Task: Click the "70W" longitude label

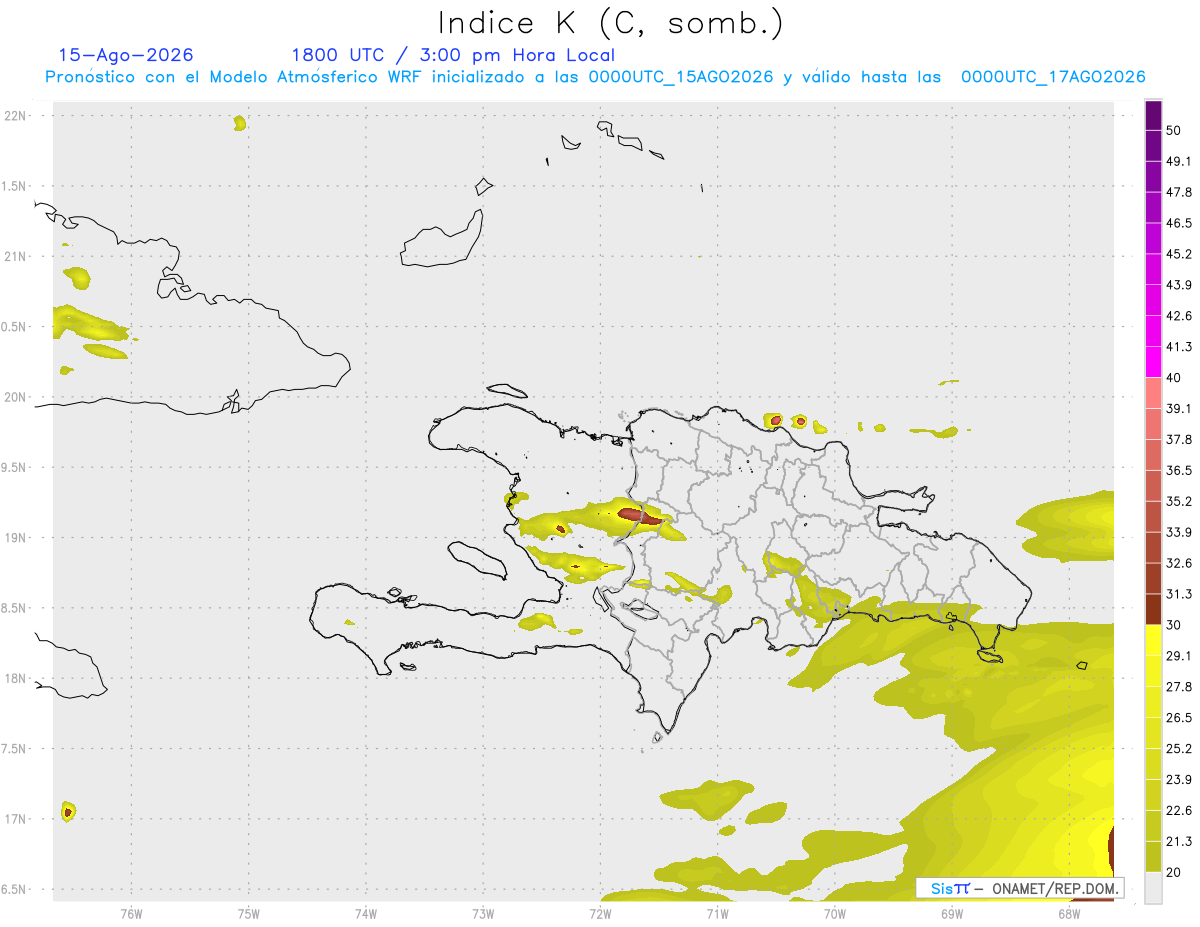Action: click(x=835, y=913)
